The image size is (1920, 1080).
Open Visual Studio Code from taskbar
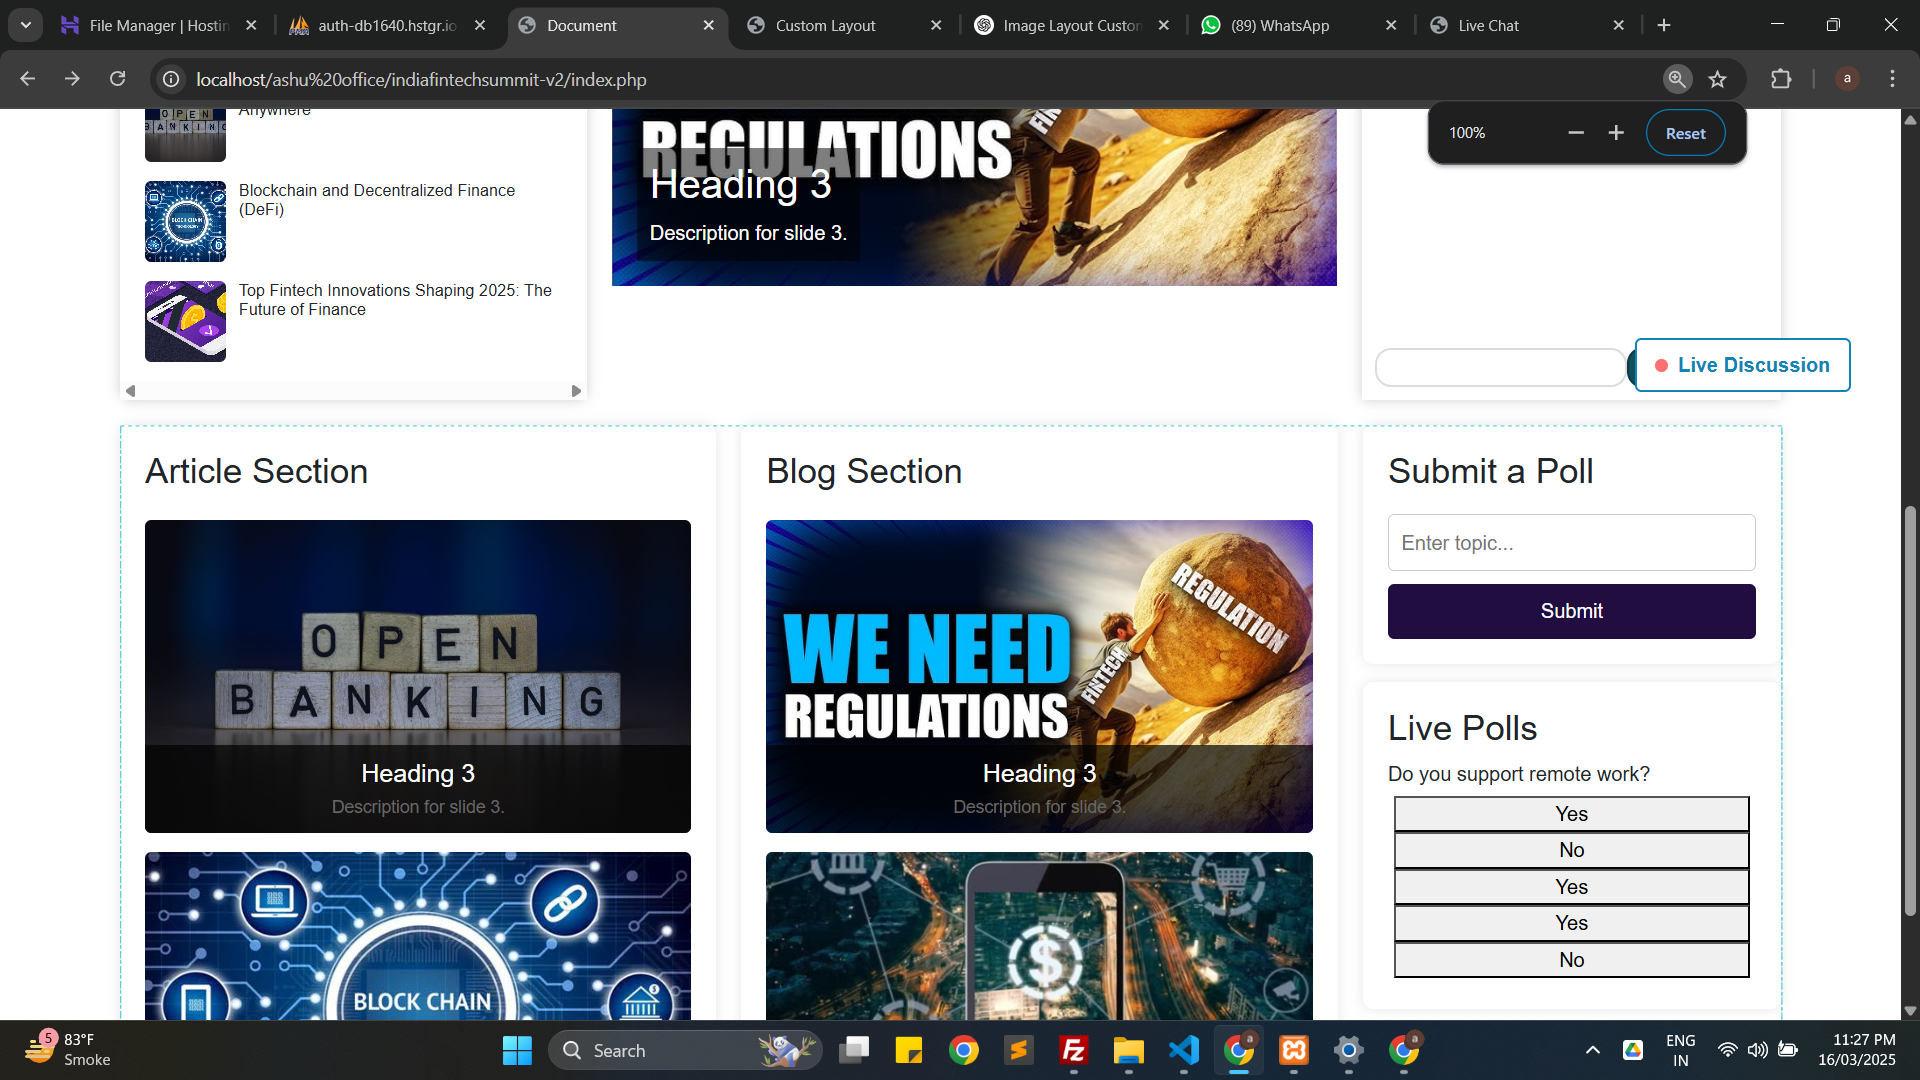(1184, 1050)
